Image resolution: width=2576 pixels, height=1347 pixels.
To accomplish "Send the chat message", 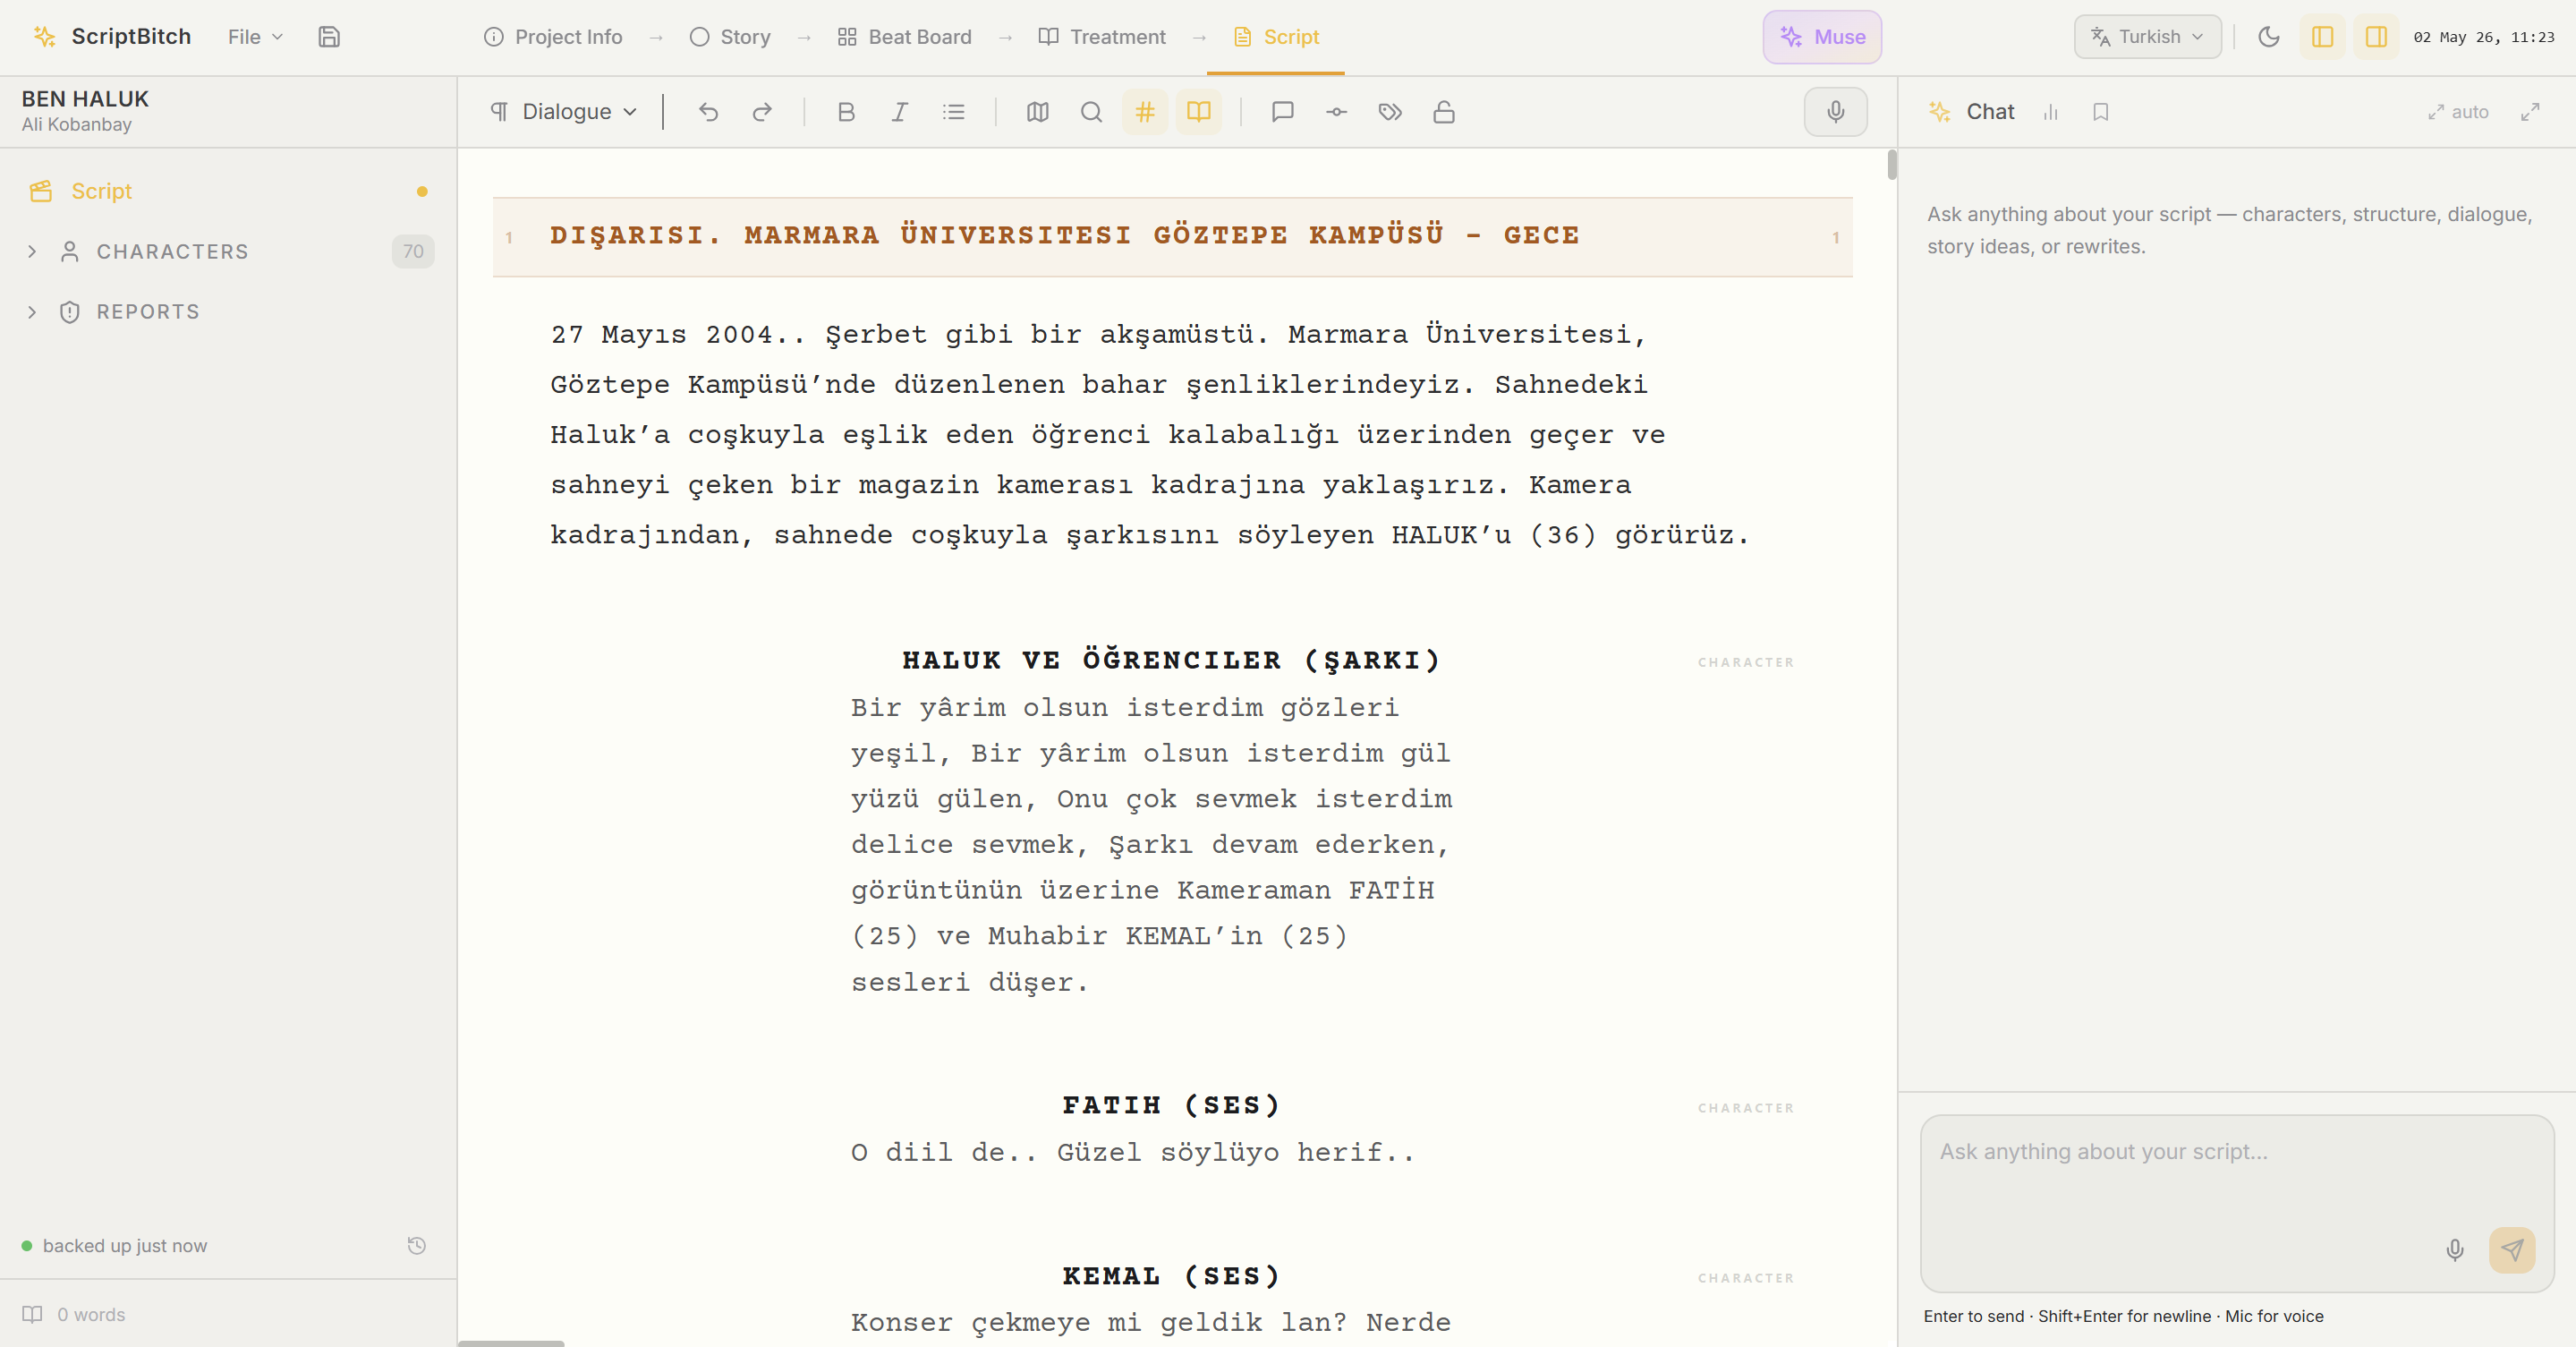I will [2512, 1250].
